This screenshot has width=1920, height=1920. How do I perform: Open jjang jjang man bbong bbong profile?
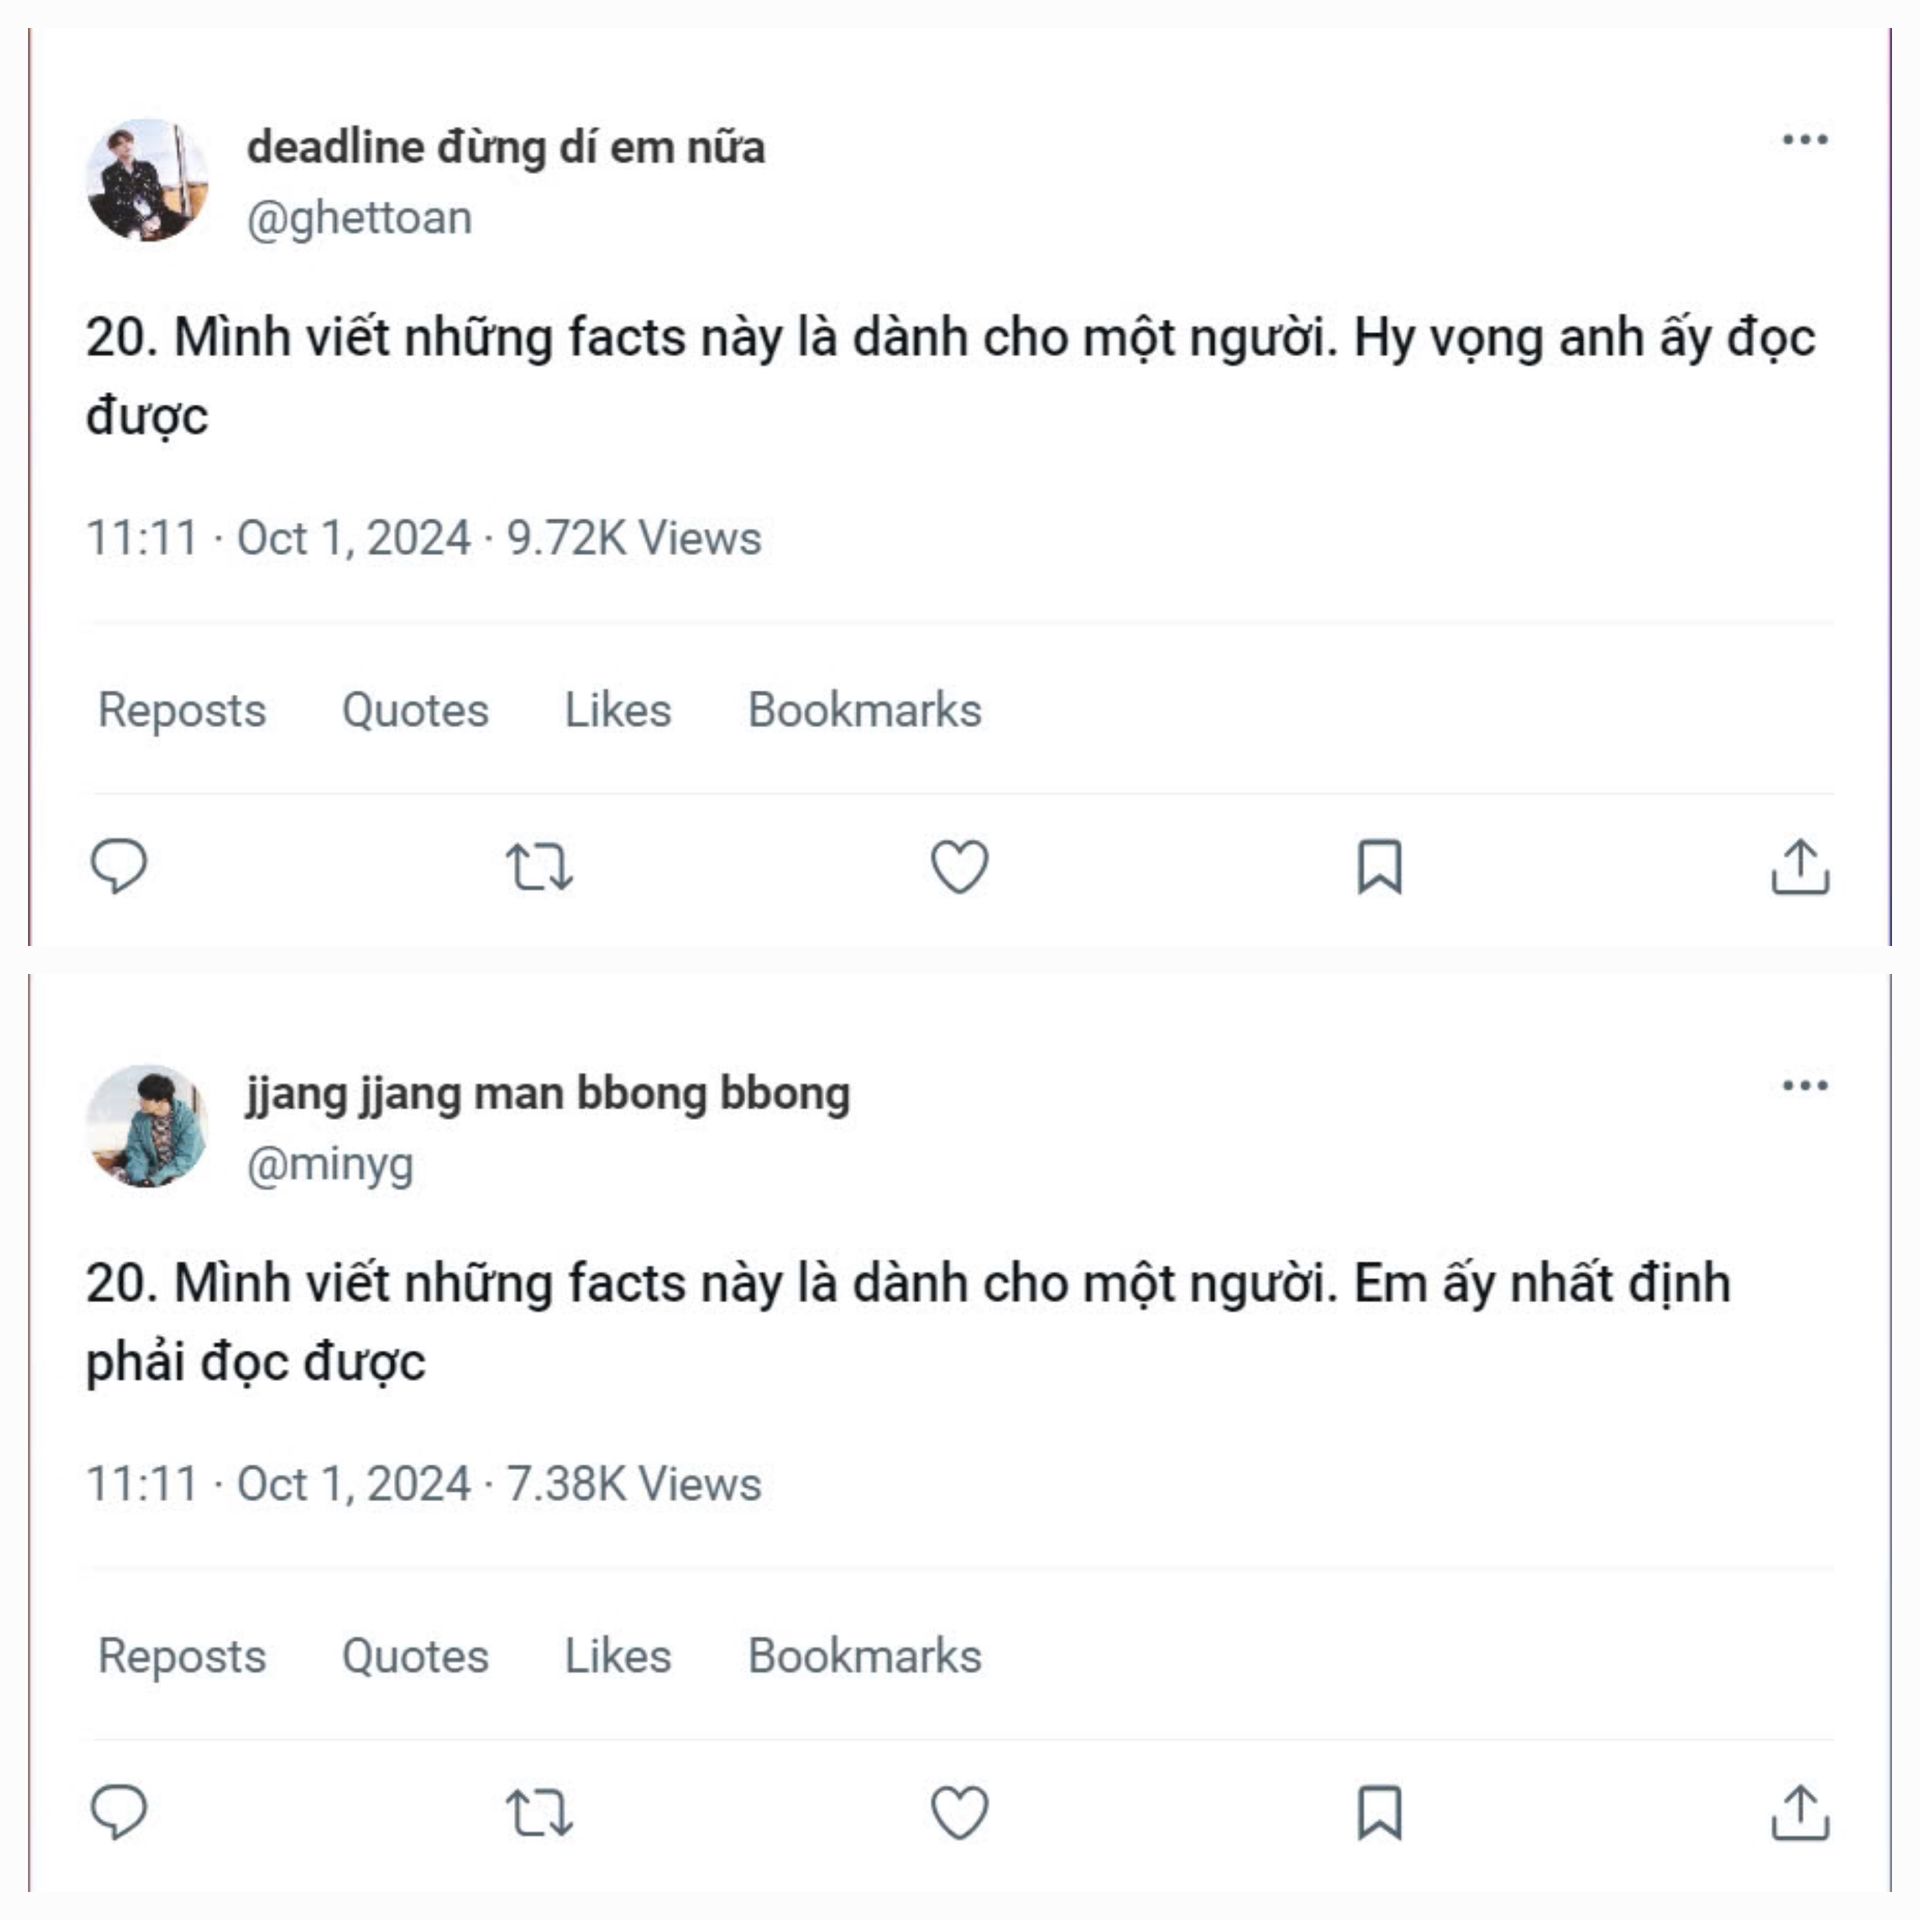(x=548, y=1094)
